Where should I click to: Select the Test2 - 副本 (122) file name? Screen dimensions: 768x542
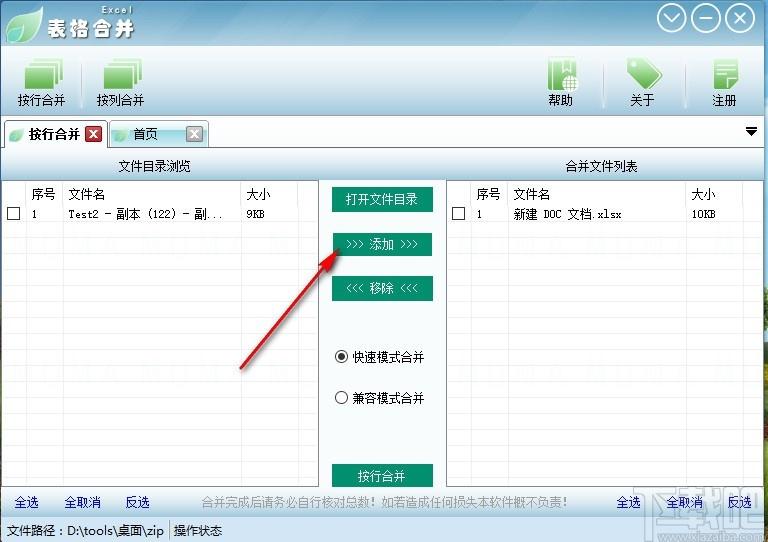click(x=145, y=214)
